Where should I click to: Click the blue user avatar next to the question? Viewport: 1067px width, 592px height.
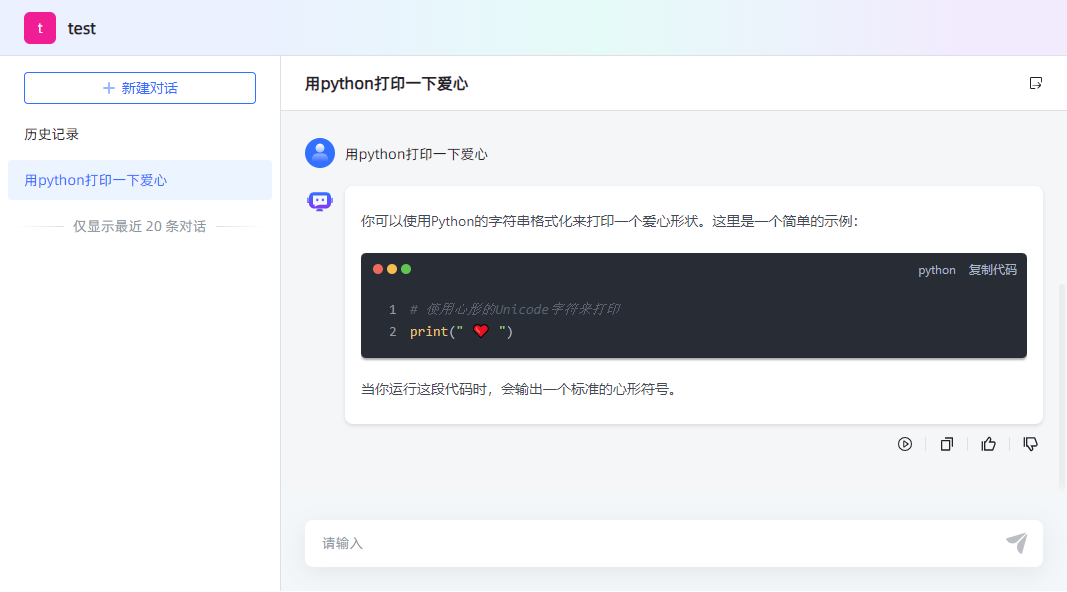click(319, 153)
